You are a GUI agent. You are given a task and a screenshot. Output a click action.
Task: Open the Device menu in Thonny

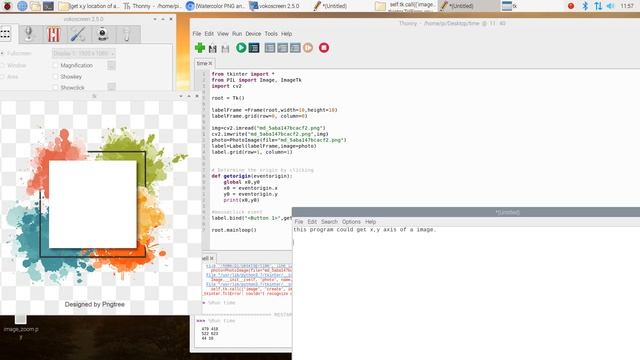(253, 34)
